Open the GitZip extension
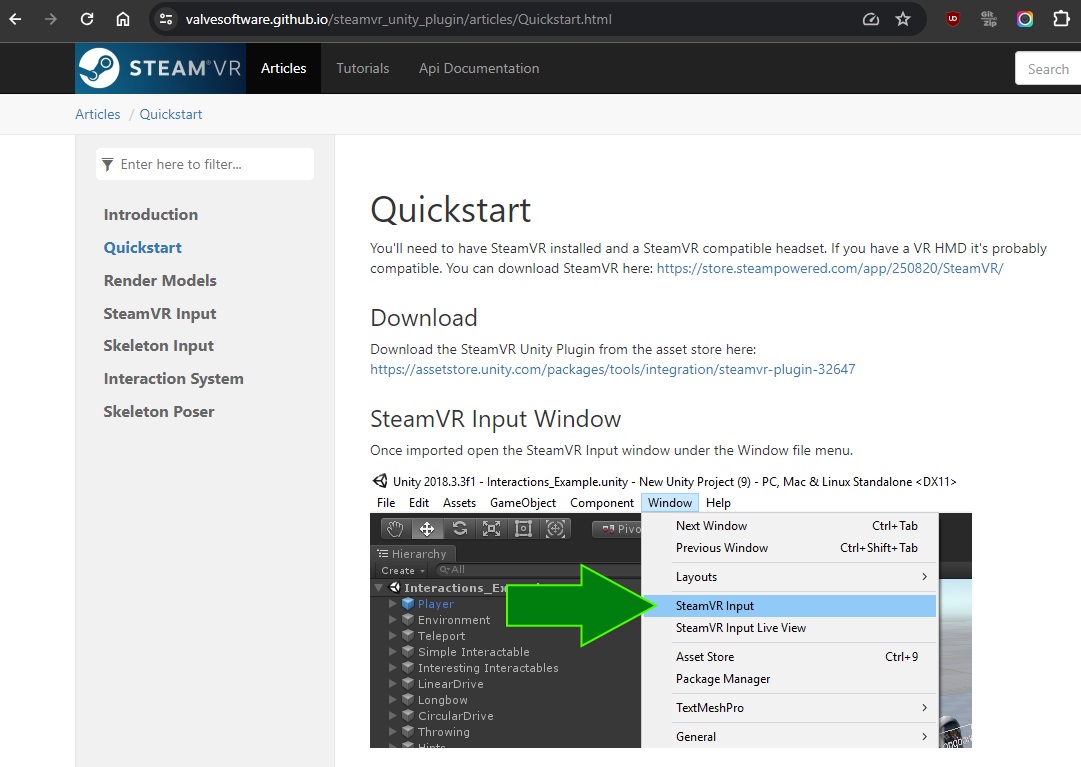1081x767 pixels. tap(989, 19)
